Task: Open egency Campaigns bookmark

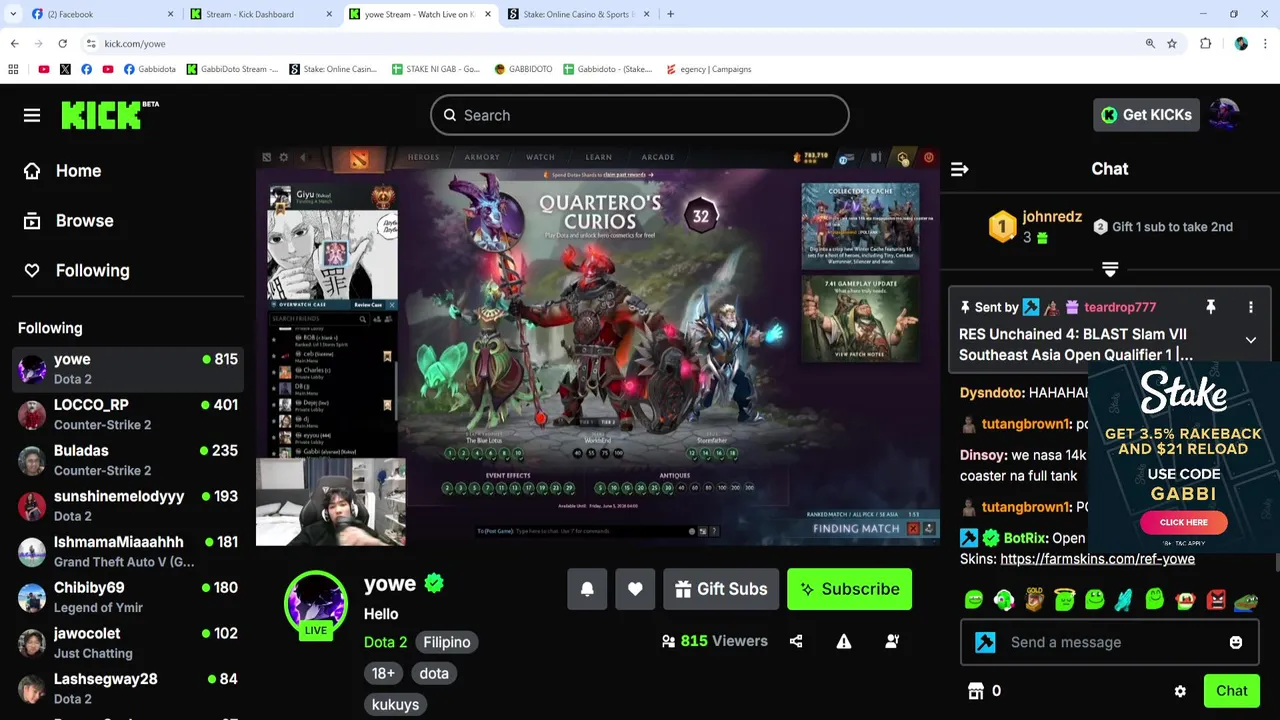Action: pos(708,69)
